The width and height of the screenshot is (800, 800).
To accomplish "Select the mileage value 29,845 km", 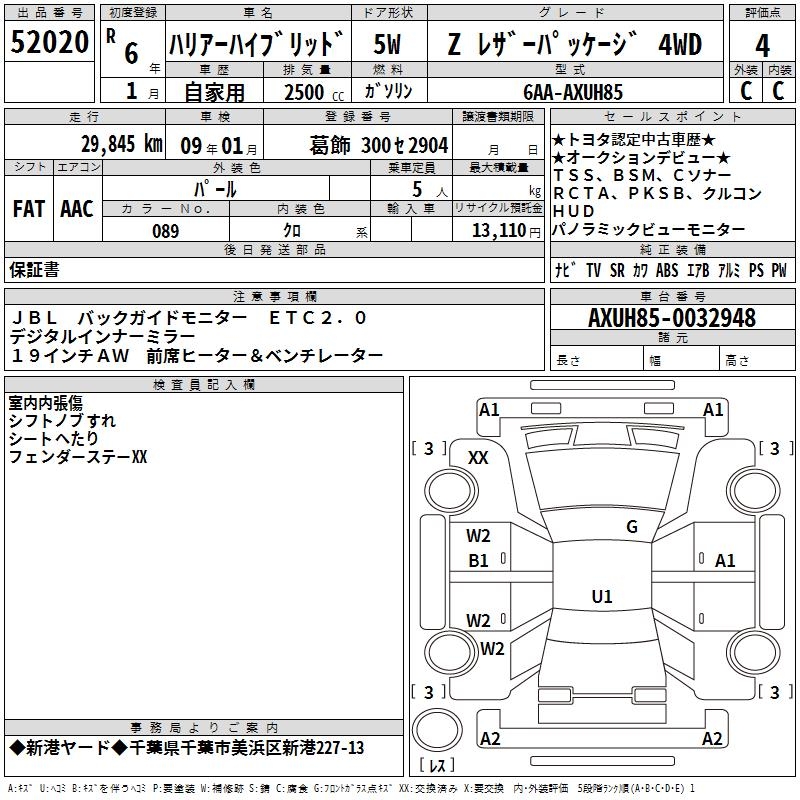I will [121, 145].
